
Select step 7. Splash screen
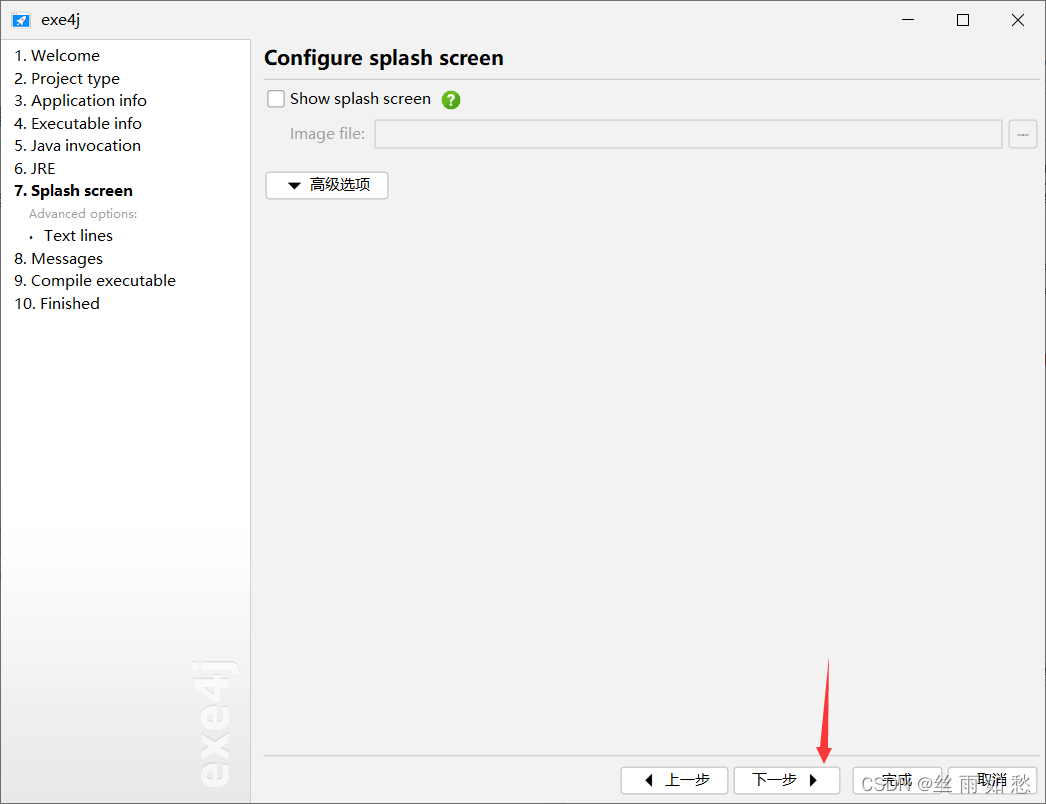(73, 191)
